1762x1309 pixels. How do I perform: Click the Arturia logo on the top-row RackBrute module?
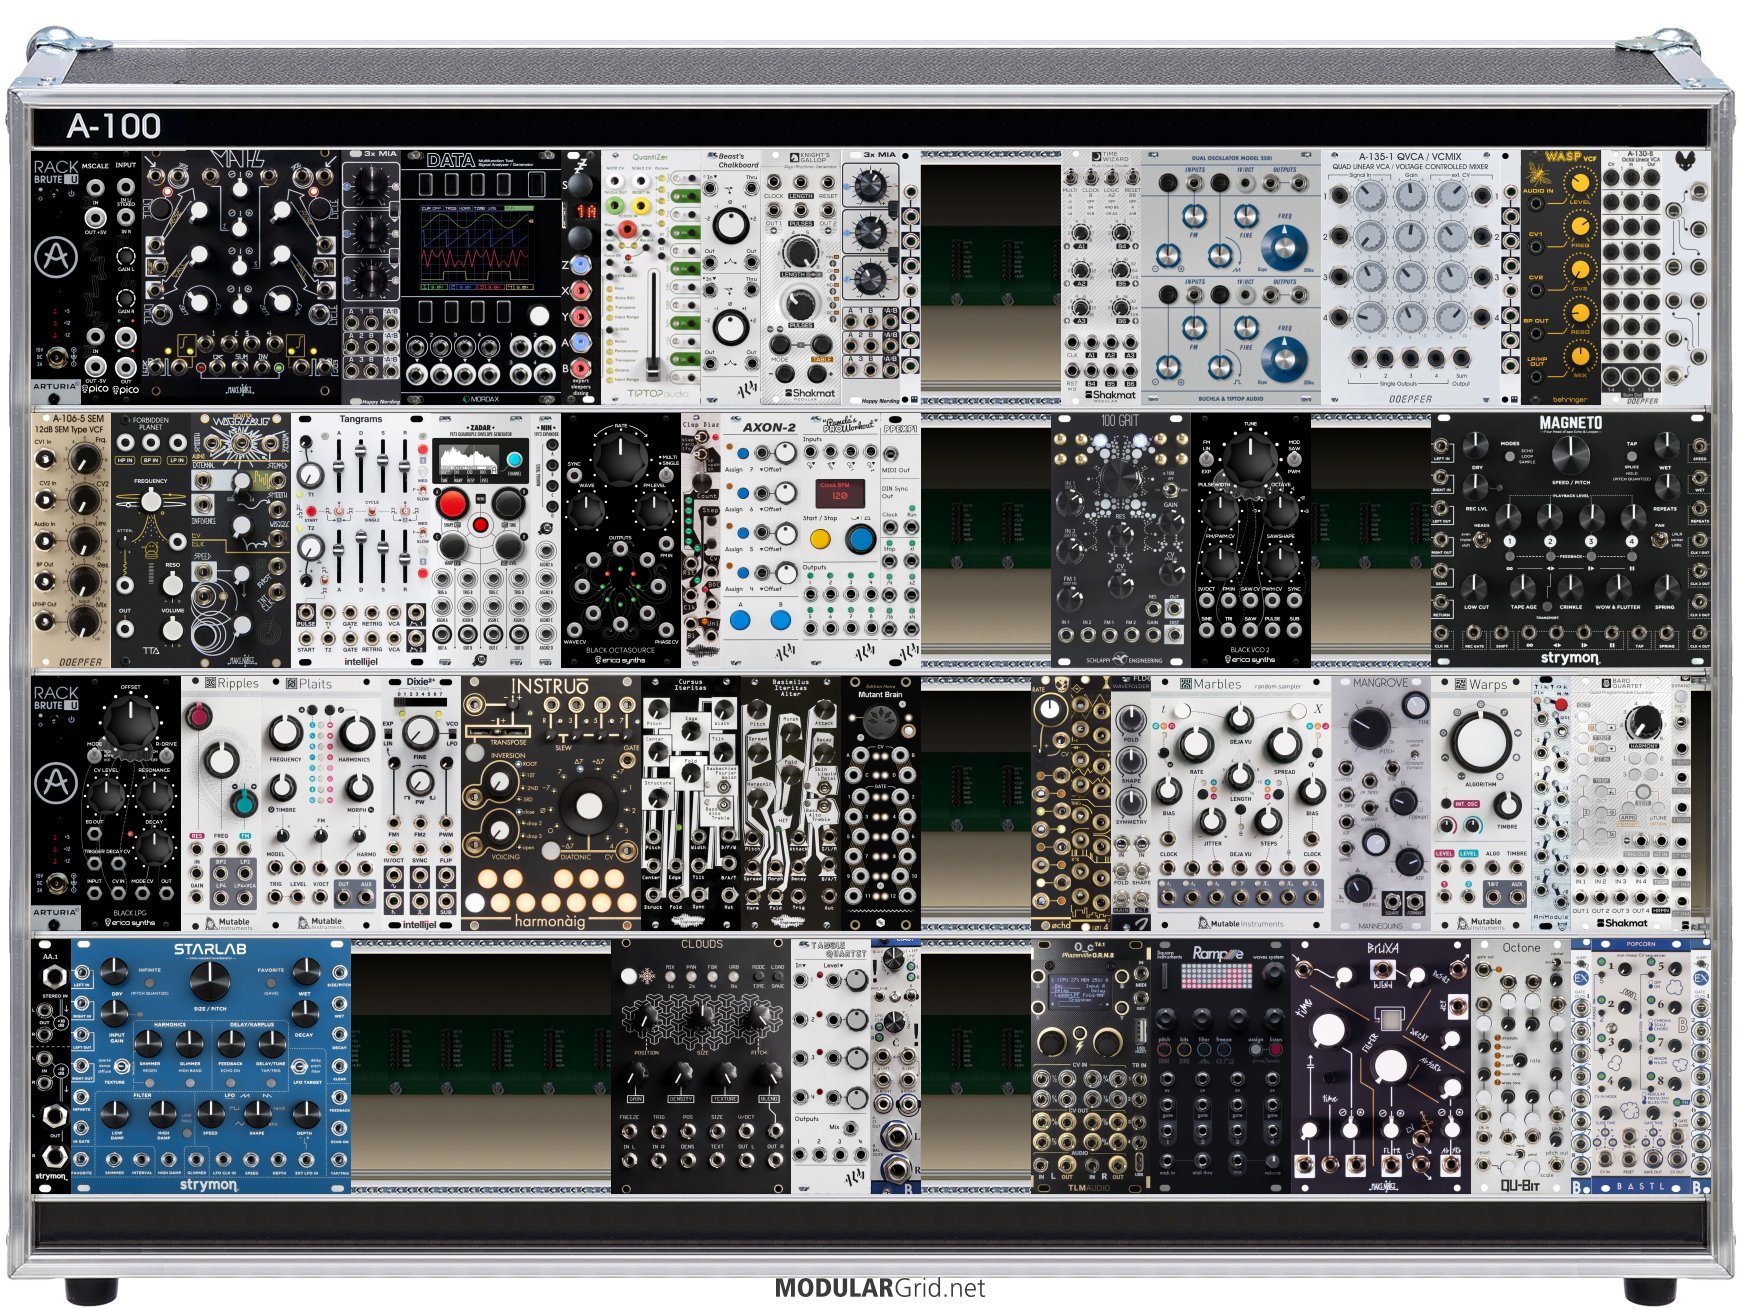(56, 258)
